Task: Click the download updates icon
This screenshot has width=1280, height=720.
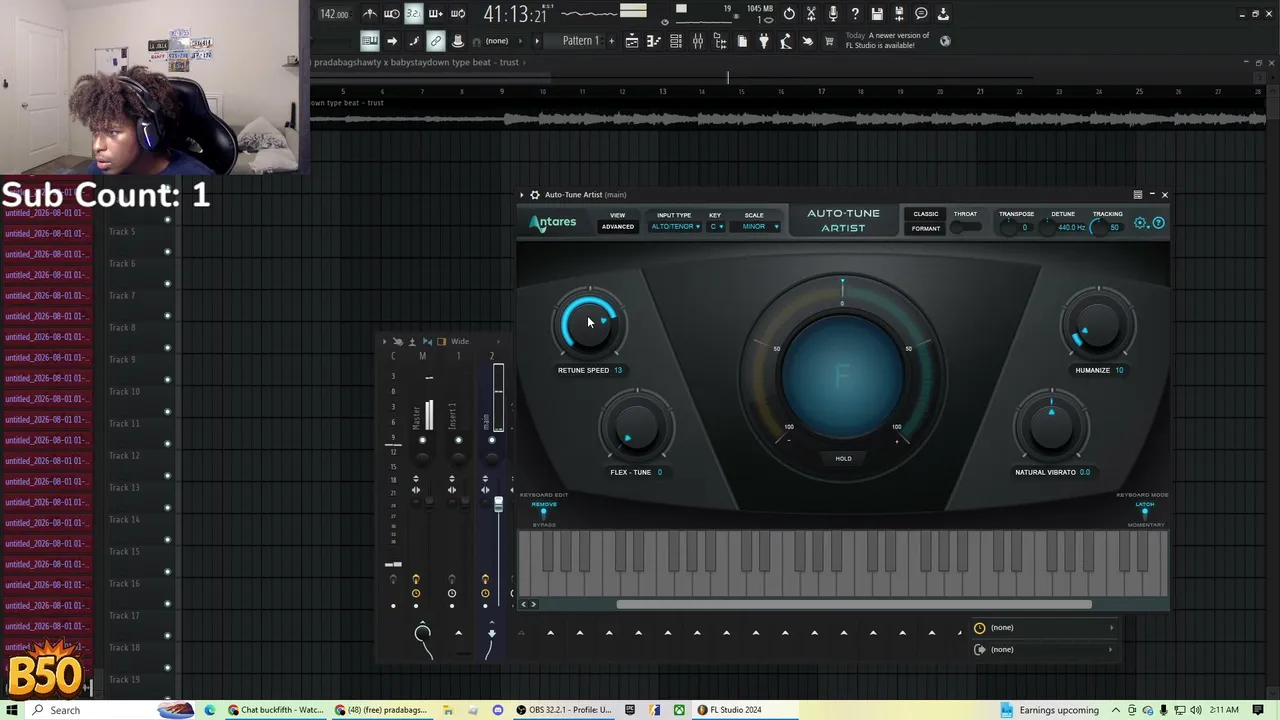Action: 943,14
